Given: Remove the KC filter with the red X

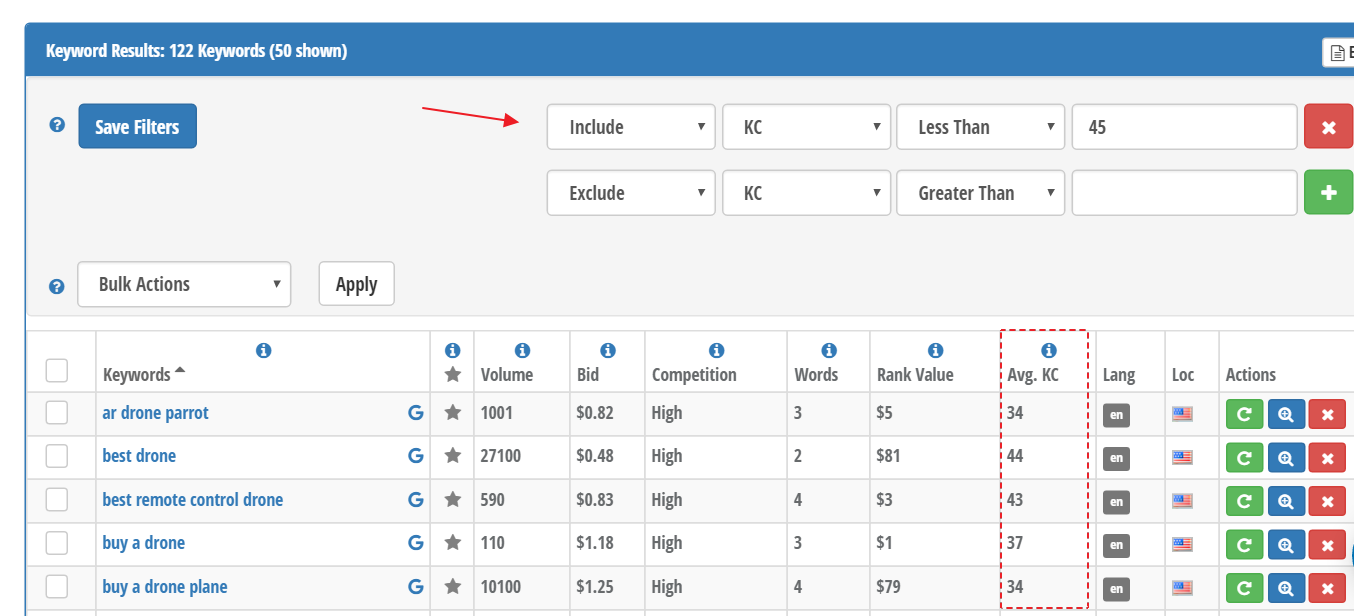Looking at the screenshot, I should (x=1328, y=126).
